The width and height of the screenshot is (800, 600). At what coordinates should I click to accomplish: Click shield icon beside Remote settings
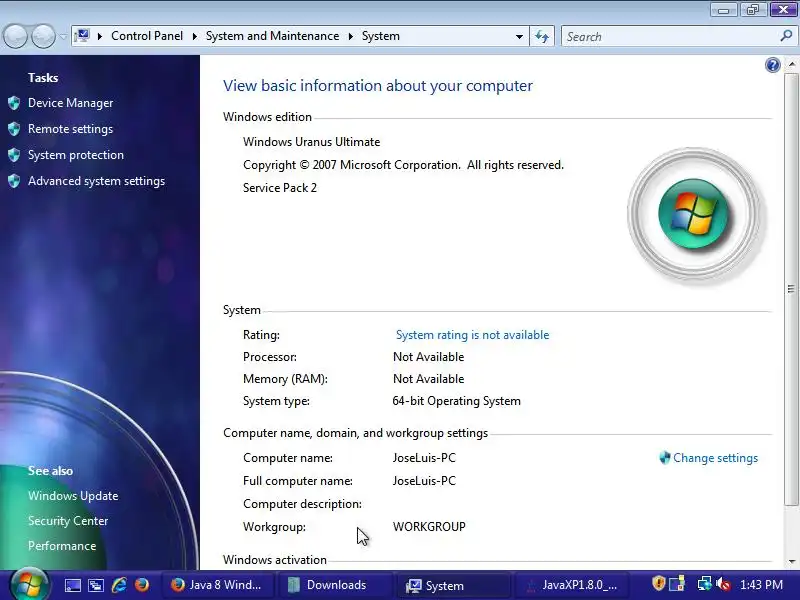pyautogui.click(x=14, y=129)
